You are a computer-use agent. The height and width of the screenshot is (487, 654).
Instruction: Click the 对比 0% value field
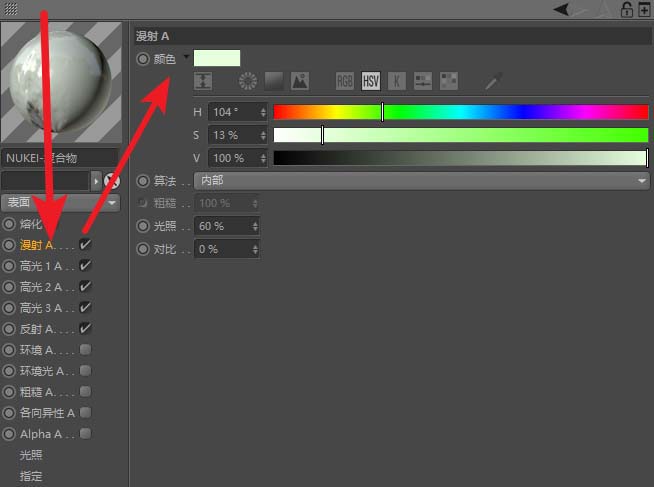click(x=226, y=249)
